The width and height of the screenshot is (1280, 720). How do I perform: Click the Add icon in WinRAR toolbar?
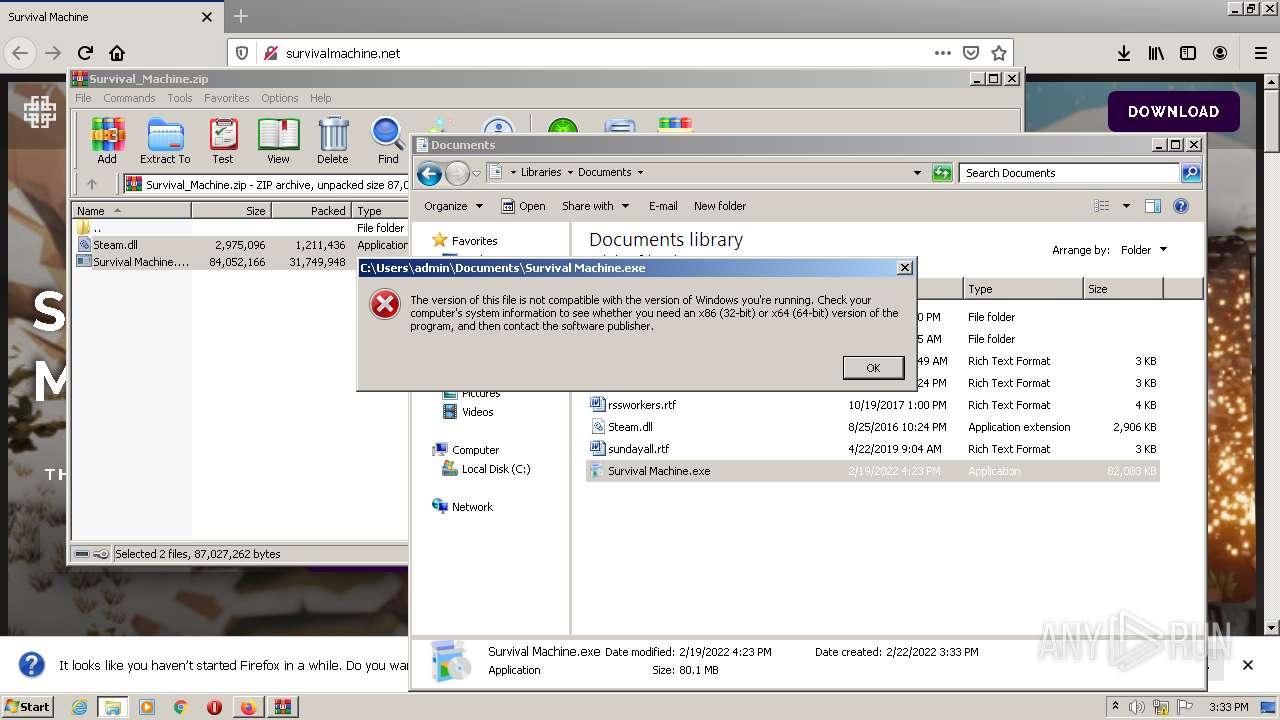[x=107, y=140]
